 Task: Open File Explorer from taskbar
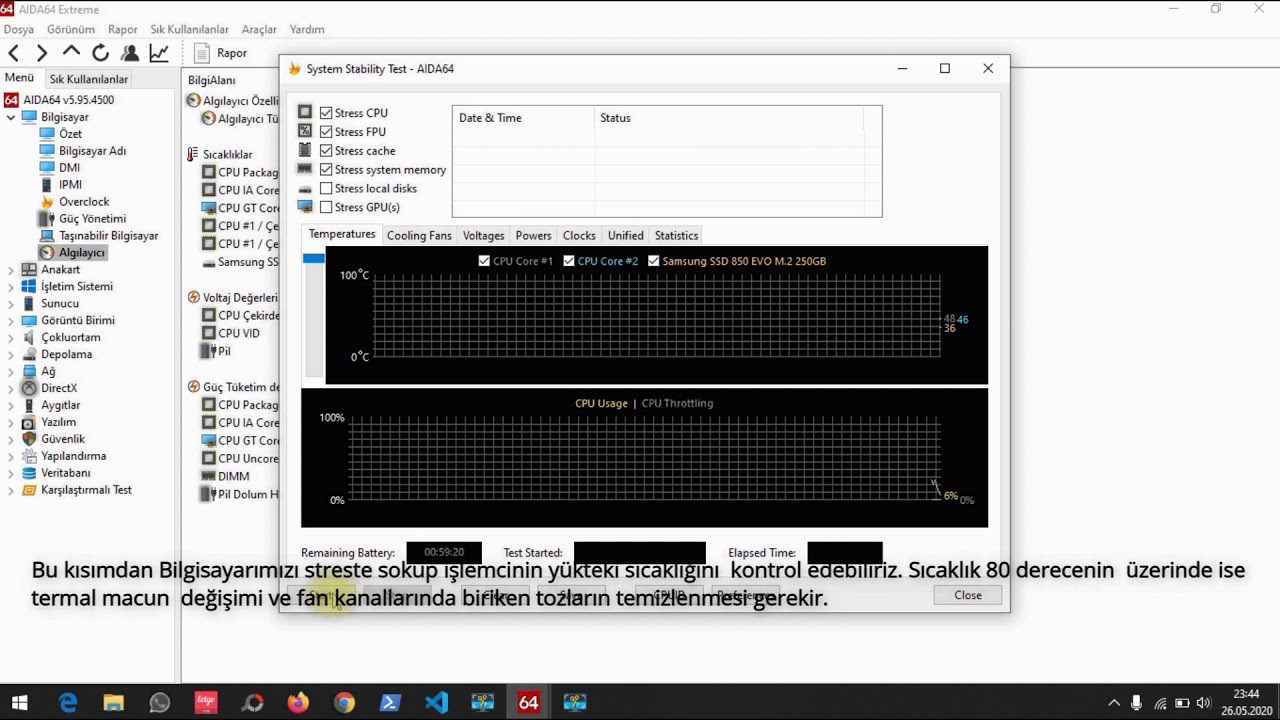(113, 702)
